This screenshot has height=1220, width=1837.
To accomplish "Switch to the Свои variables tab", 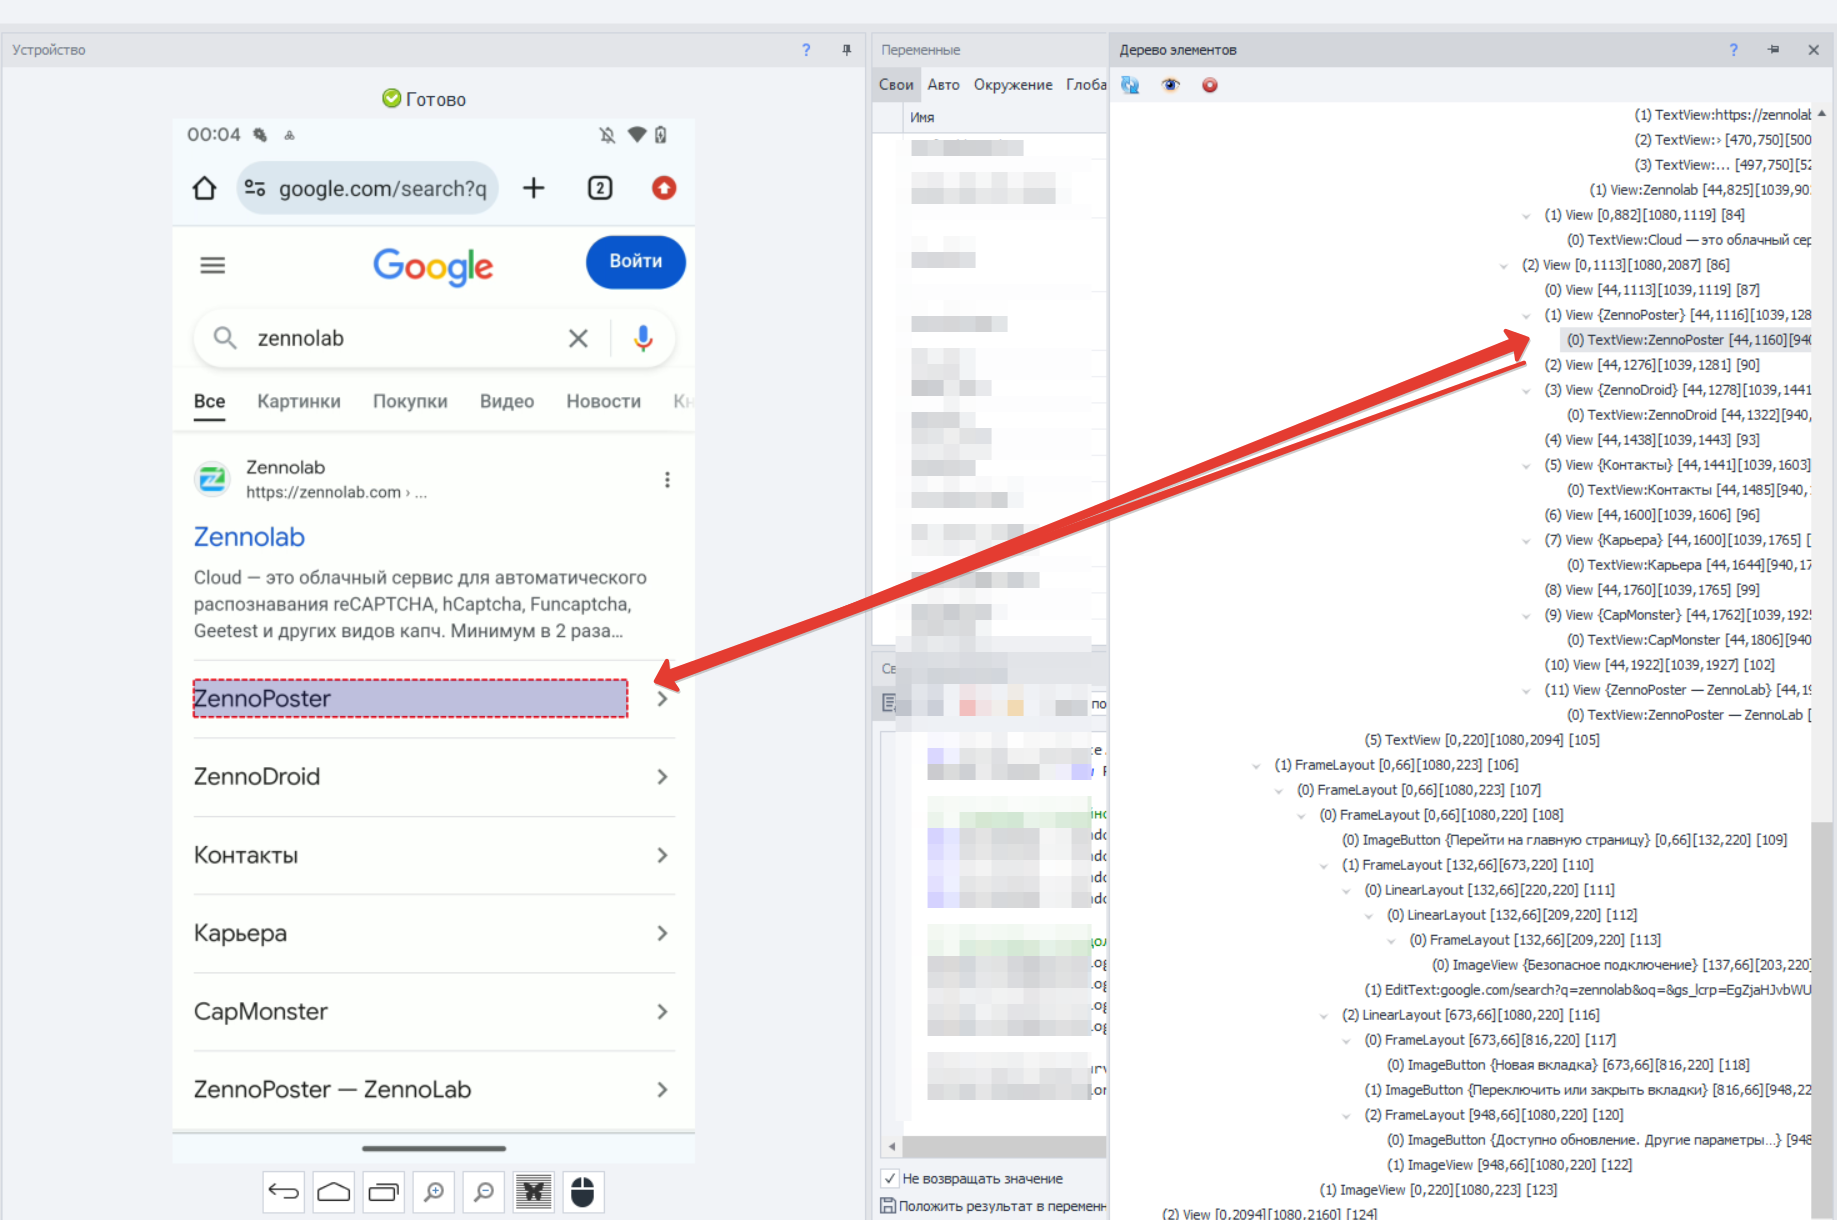I will tap(896, 85).
